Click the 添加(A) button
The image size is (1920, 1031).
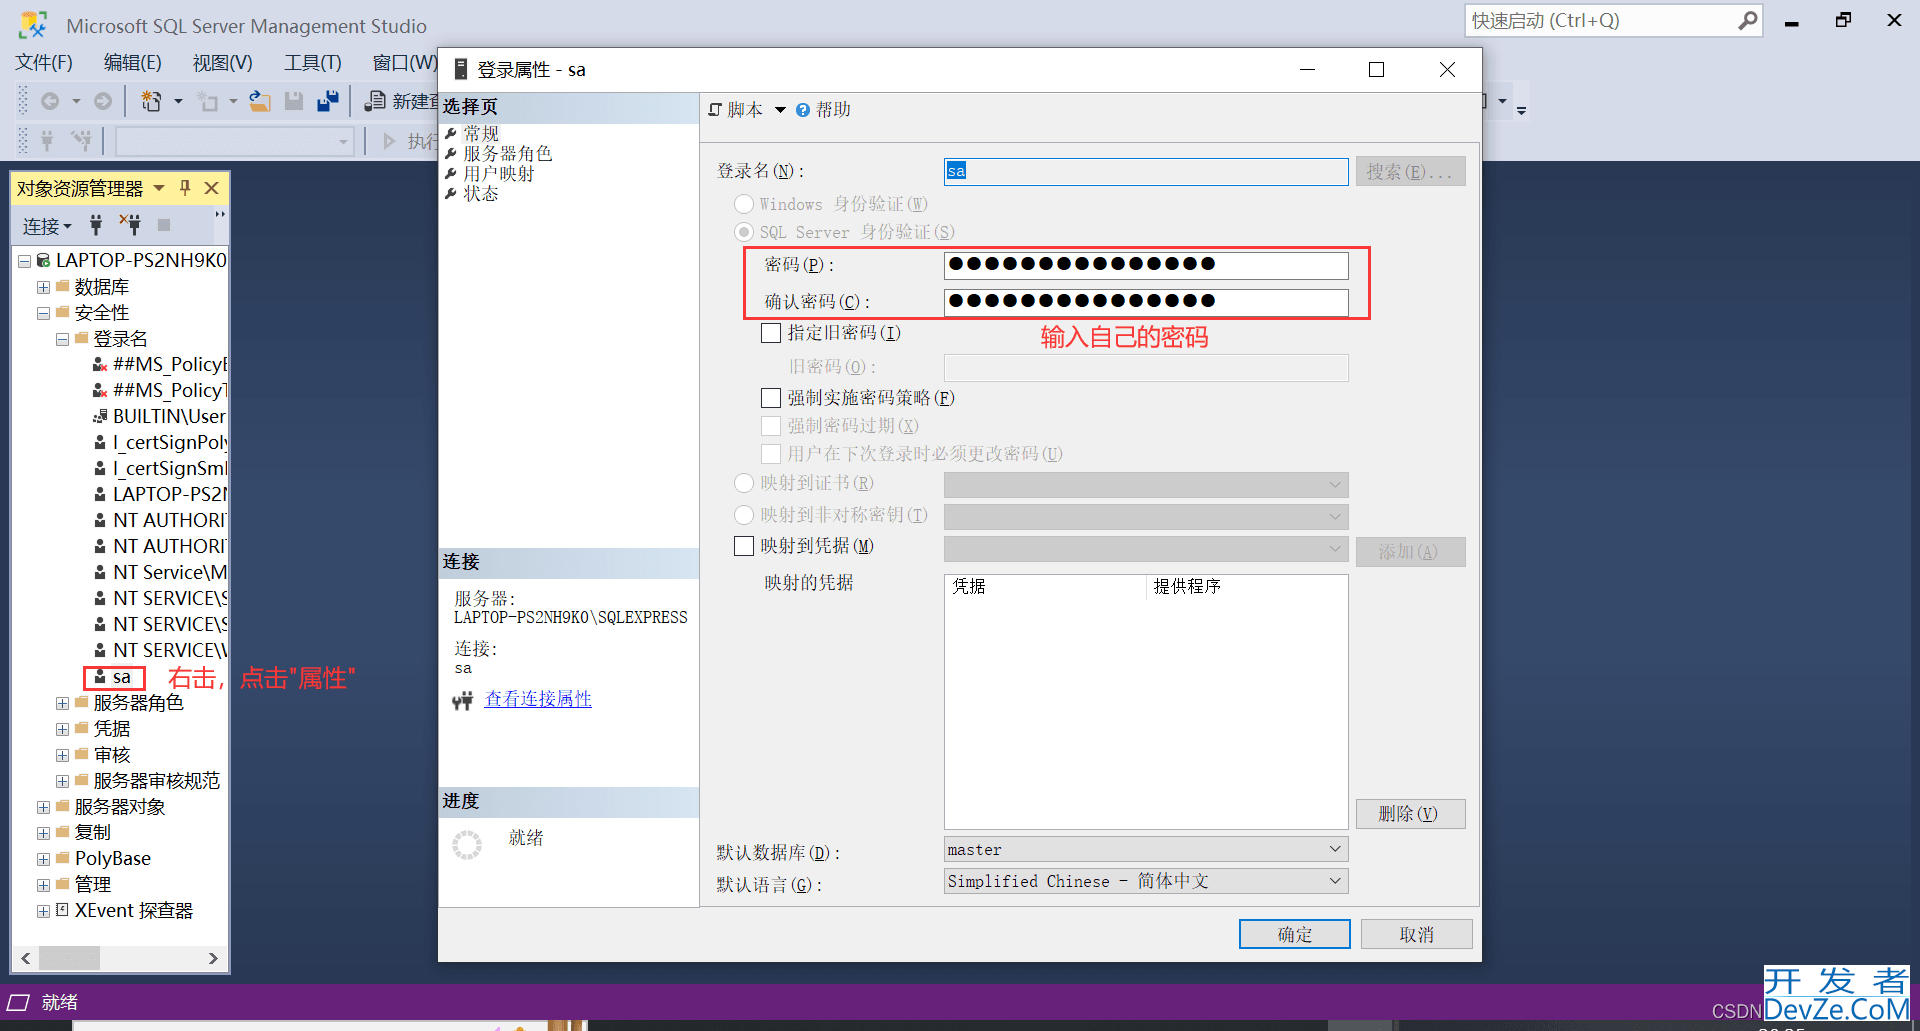pyautogui.click(x=1411, y=552)
